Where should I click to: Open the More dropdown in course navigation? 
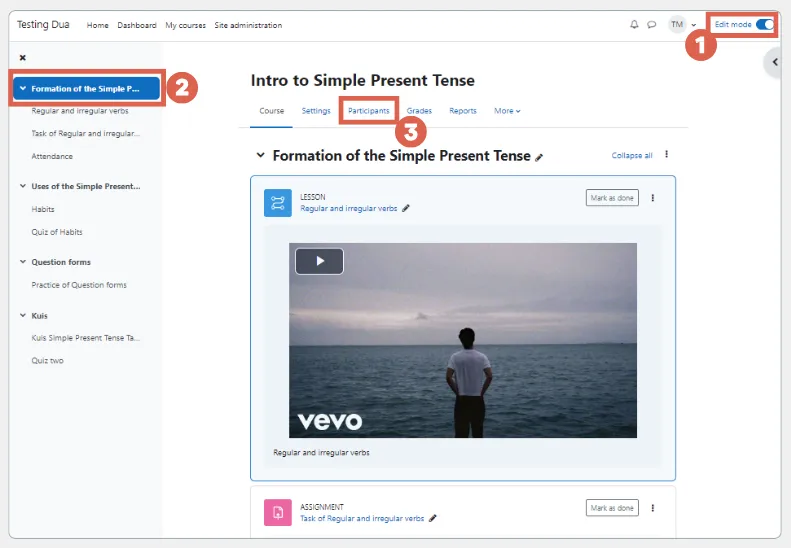point(507,111)
